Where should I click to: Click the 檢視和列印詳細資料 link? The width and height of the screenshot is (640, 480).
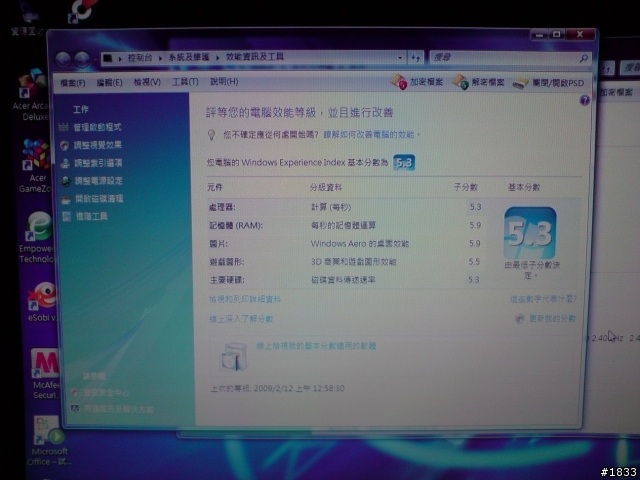click(x=245, y=299)
